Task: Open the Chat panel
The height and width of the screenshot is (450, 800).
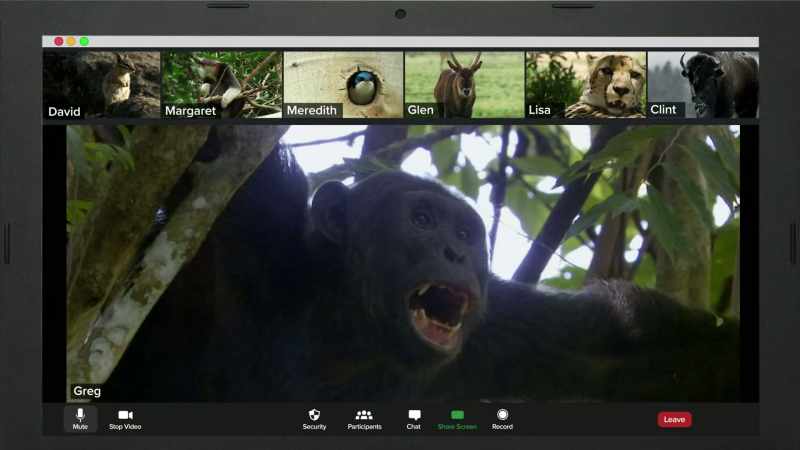Action: [x=414, y=419]
